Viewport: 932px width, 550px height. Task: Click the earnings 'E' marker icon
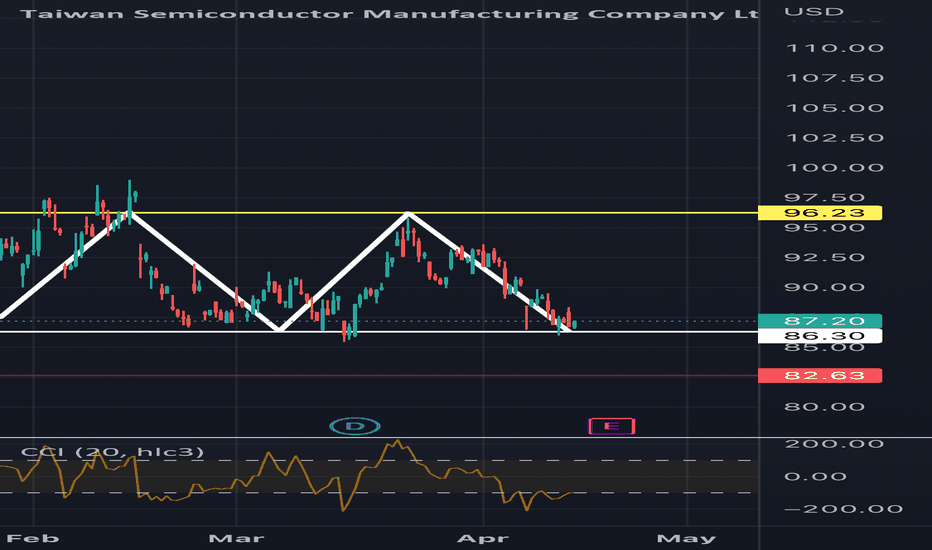pos(612,426)
